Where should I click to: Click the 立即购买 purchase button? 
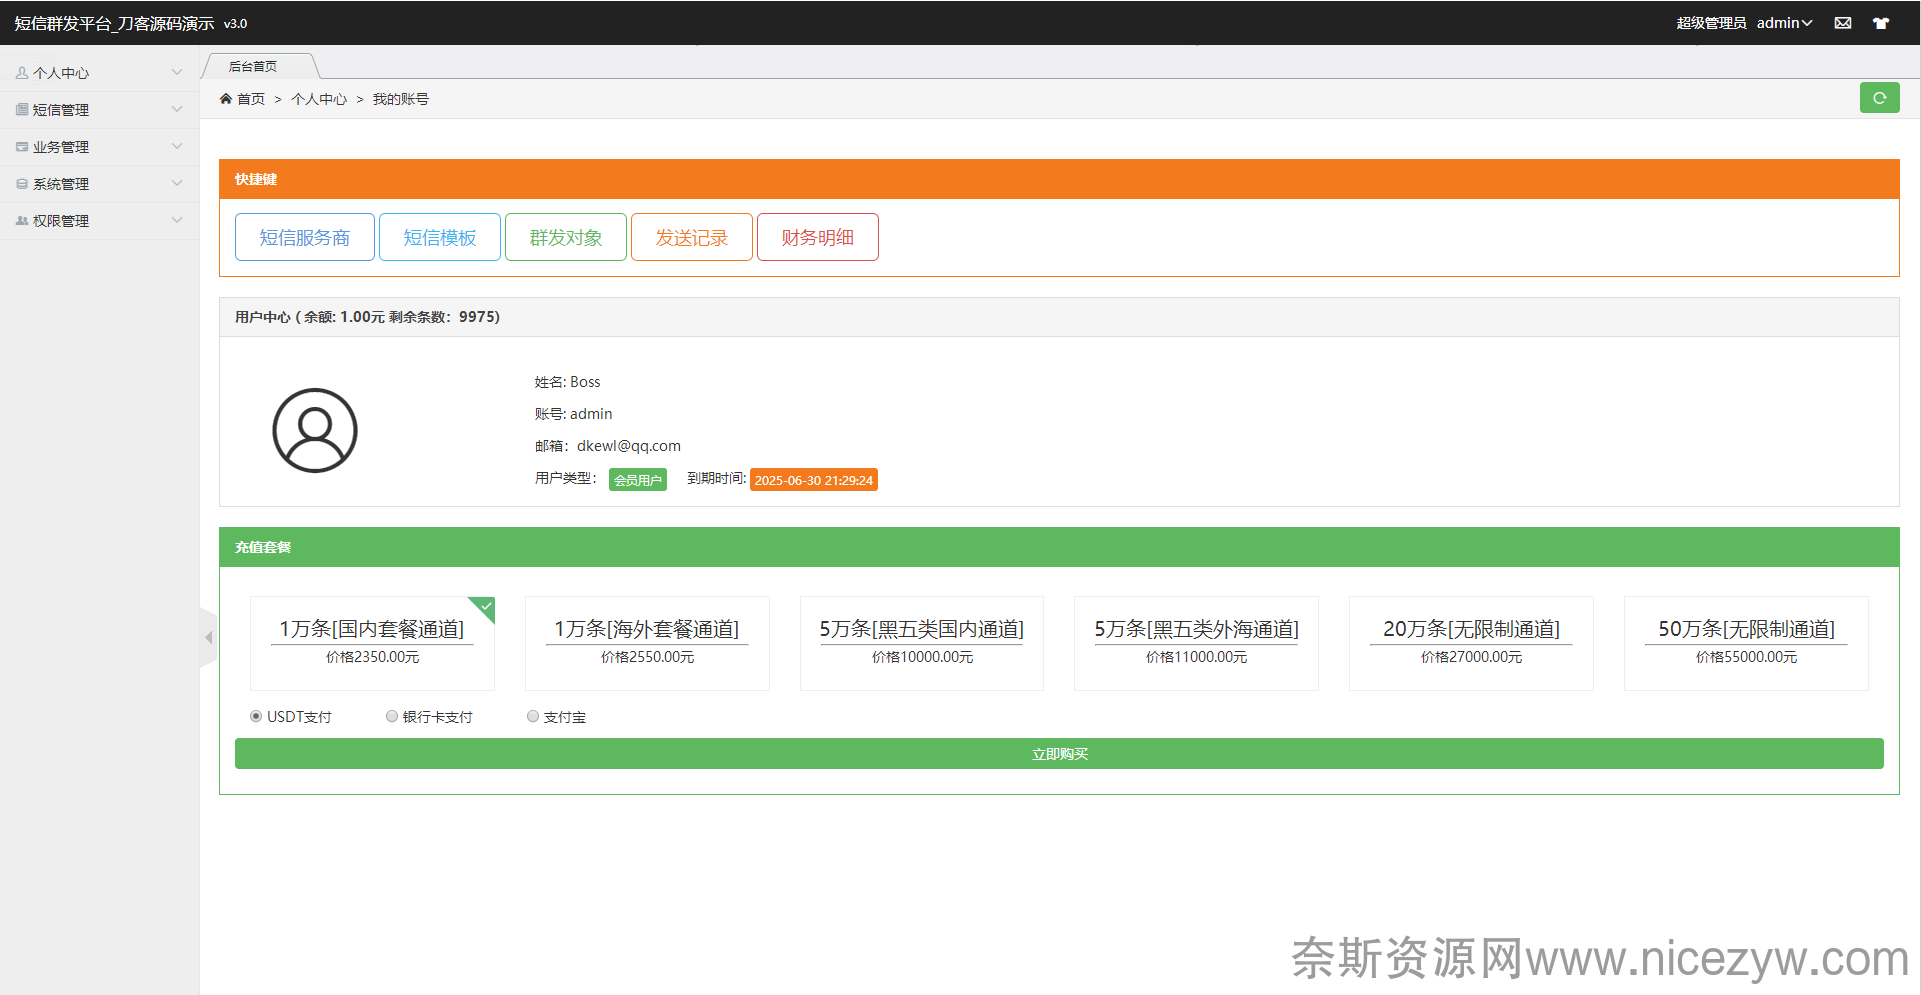[x=1059, y=754]
